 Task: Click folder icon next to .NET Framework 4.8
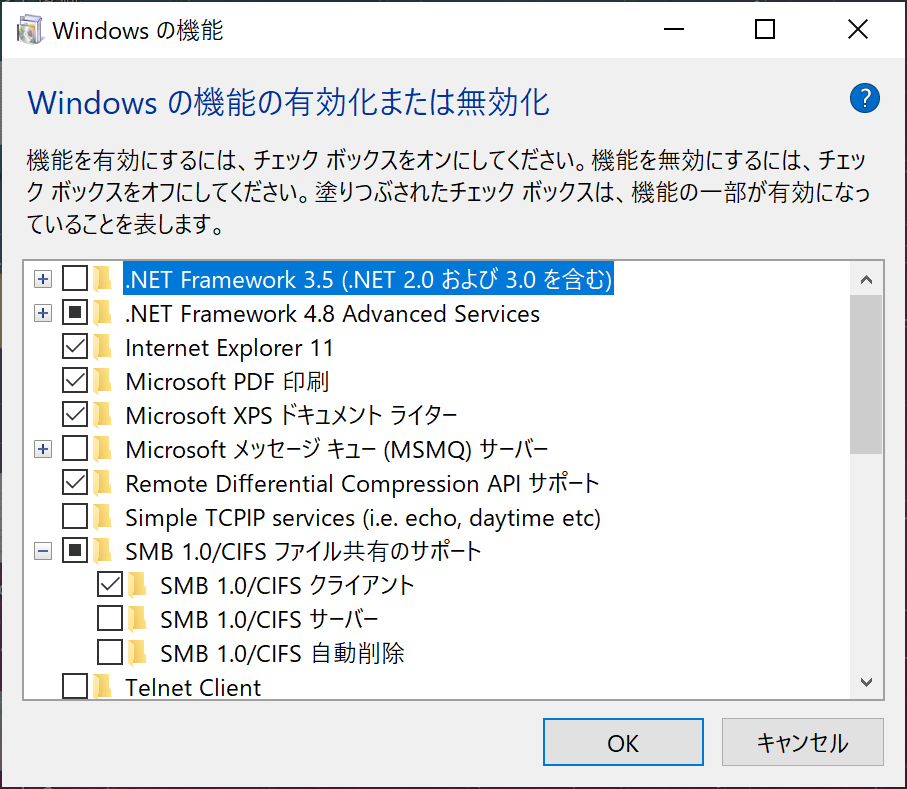click(x=103, y=313)
